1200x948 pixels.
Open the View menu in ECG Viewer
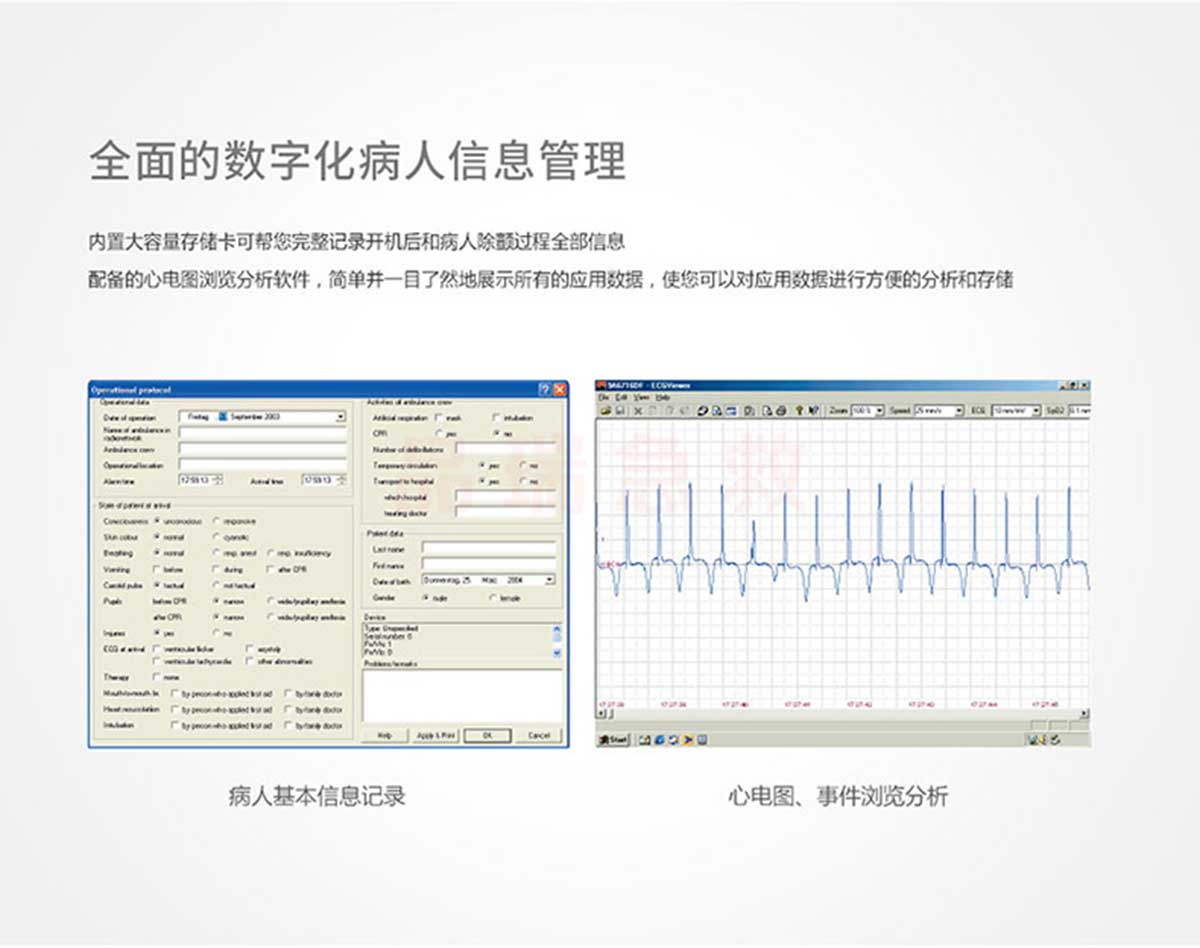[640, 398]
